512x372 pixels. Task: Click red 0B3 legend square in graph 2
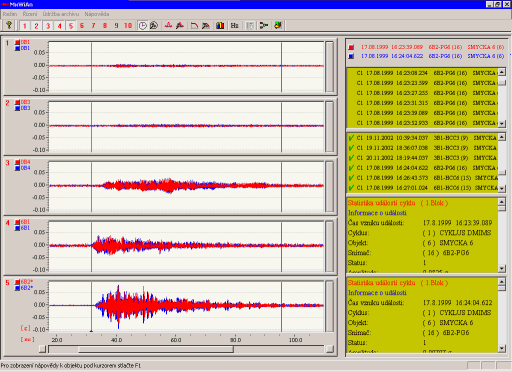pyautogui.click(x=17, y=102)
